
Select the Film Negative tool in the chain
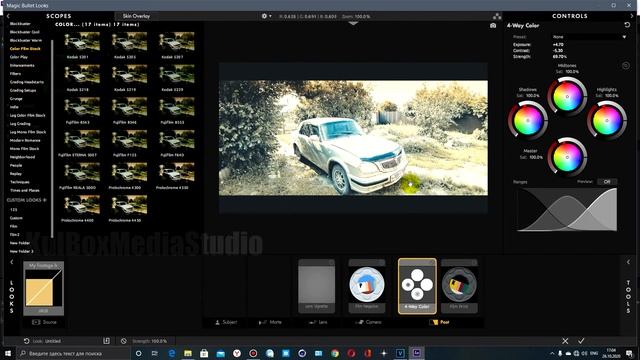(367, 286)
